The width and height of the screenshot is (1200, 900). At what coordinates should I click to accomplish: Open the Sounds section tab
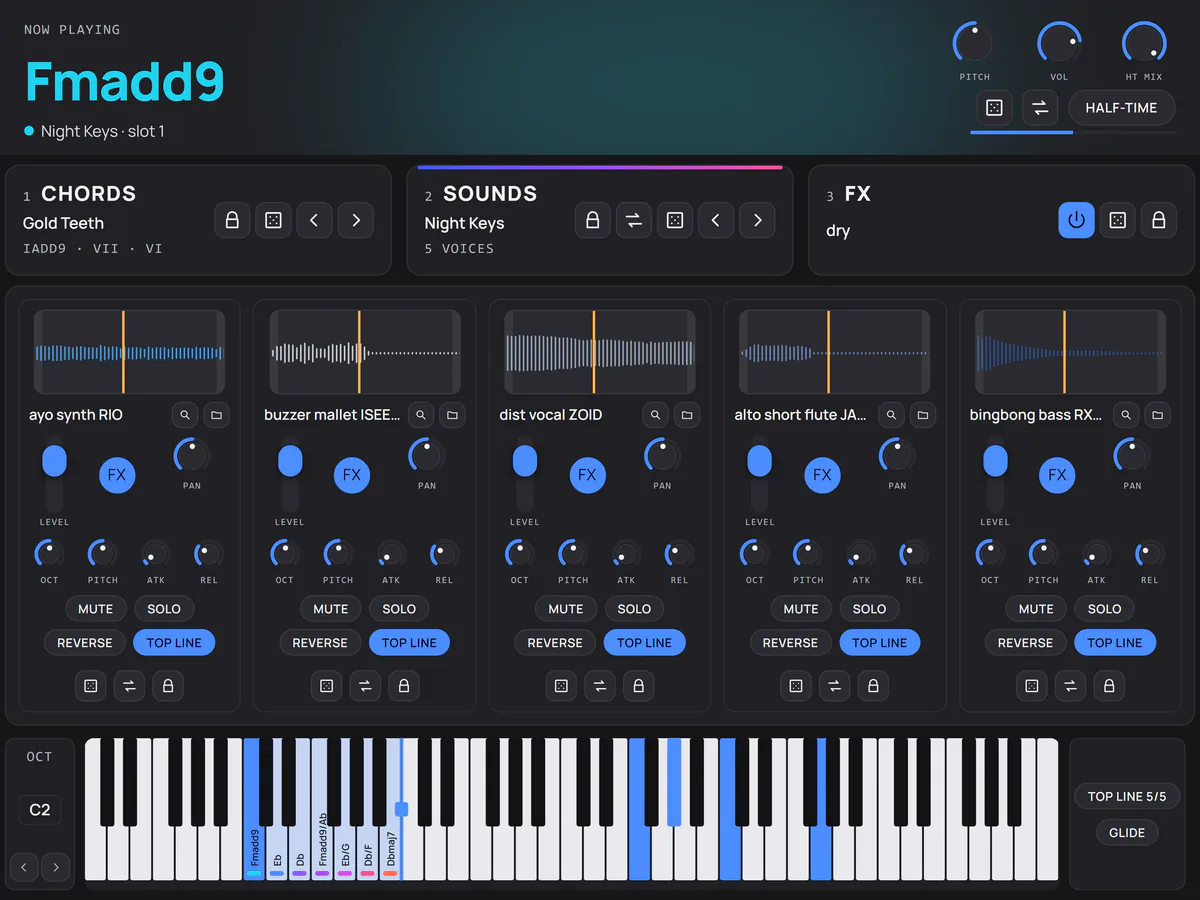(600, 220)
